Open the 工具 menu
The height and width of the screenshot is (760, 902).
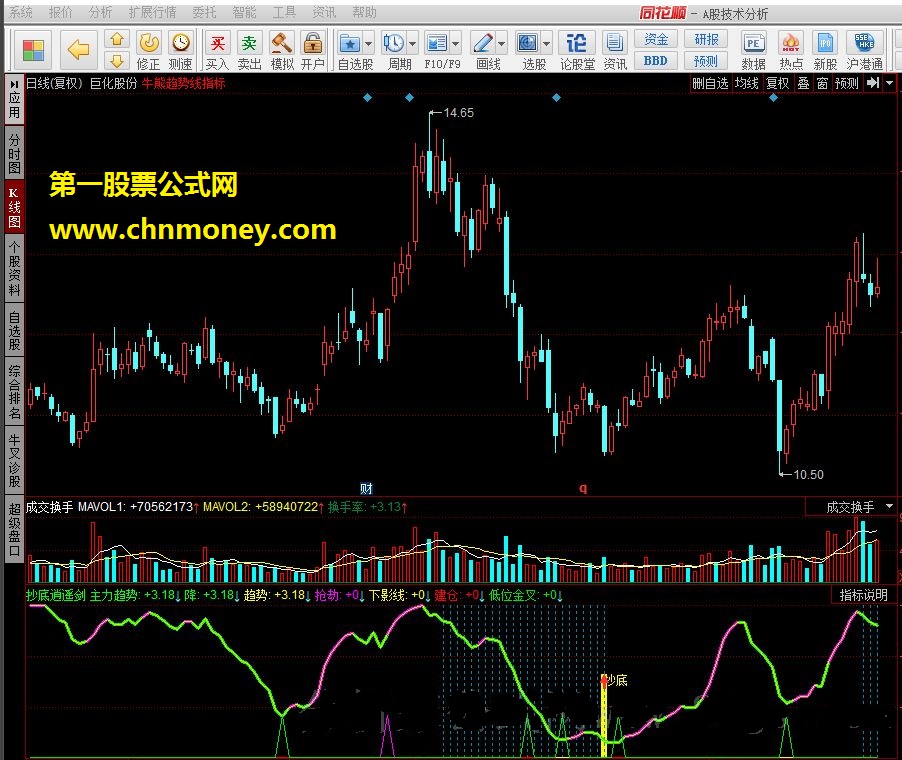point(284,12)
